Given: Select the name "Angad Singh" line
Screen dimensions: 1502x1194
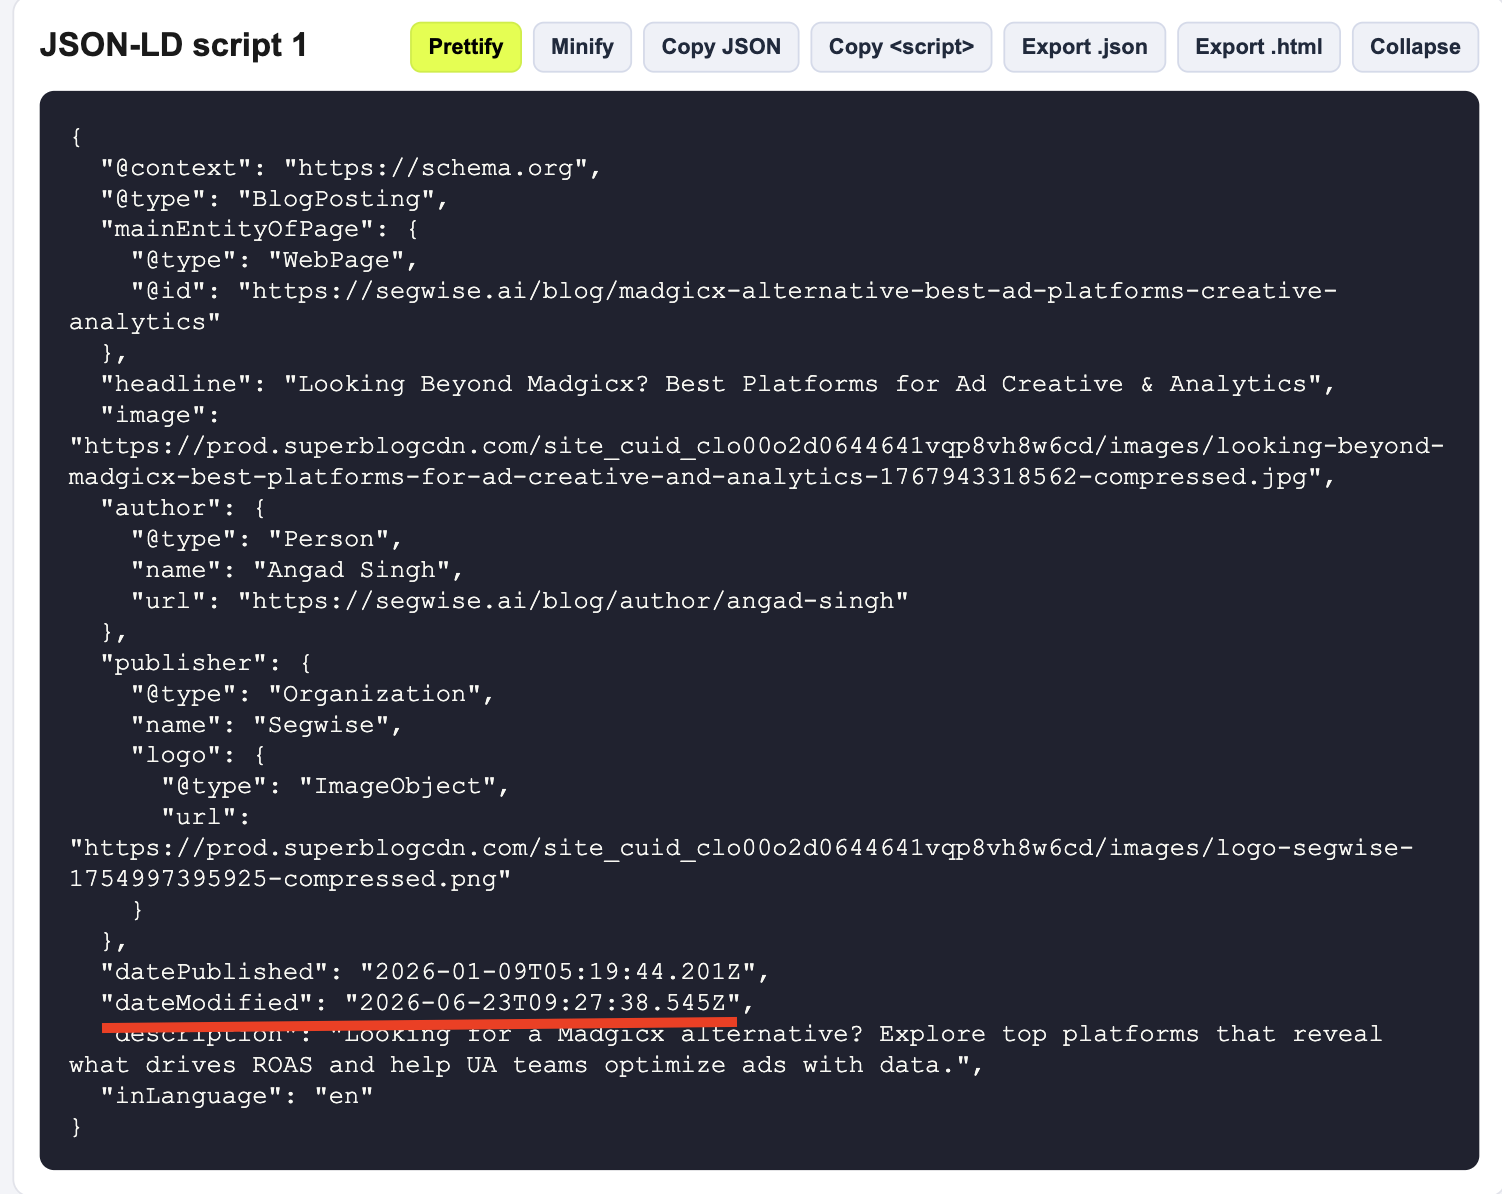Looking at the screenshot, I should [x=298, y=571].
